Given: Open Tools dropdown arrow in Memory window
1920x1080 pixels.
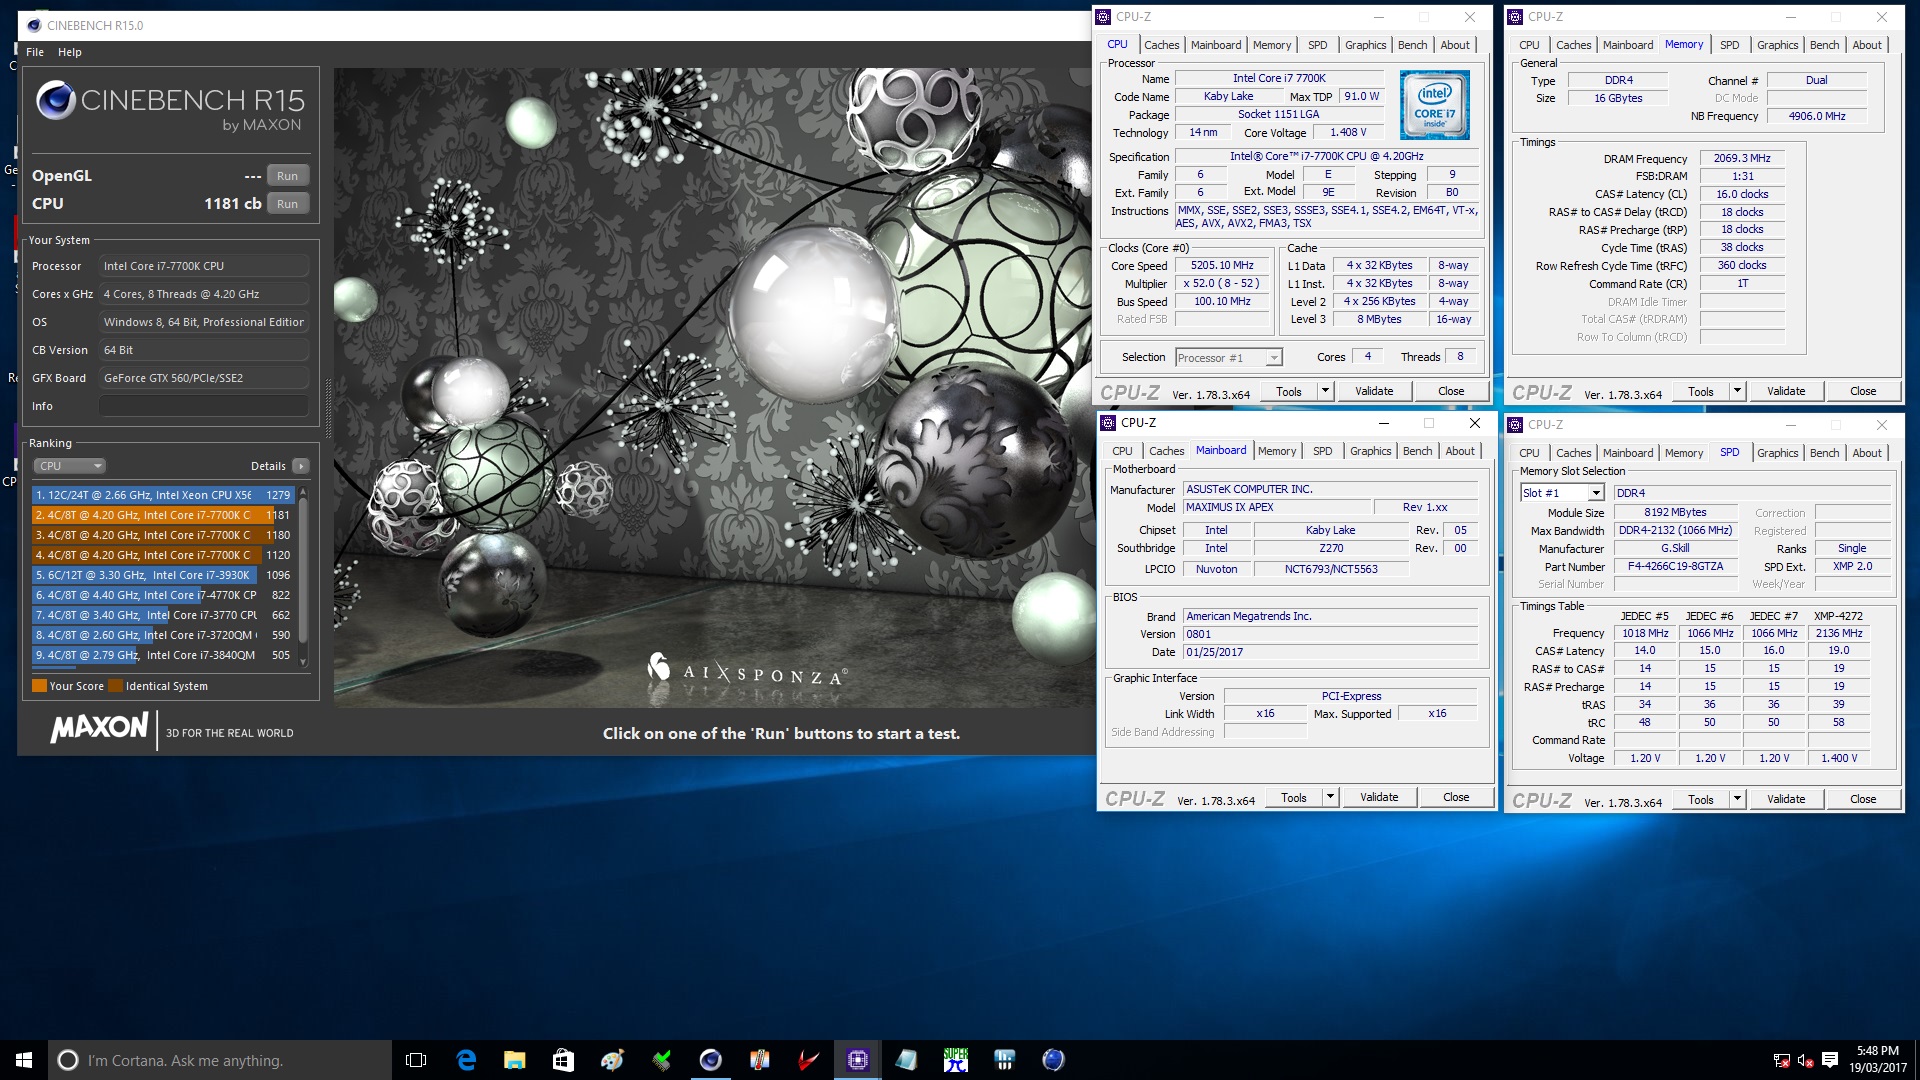Looking at the screenshot, I should click(x=1738, y=391).
